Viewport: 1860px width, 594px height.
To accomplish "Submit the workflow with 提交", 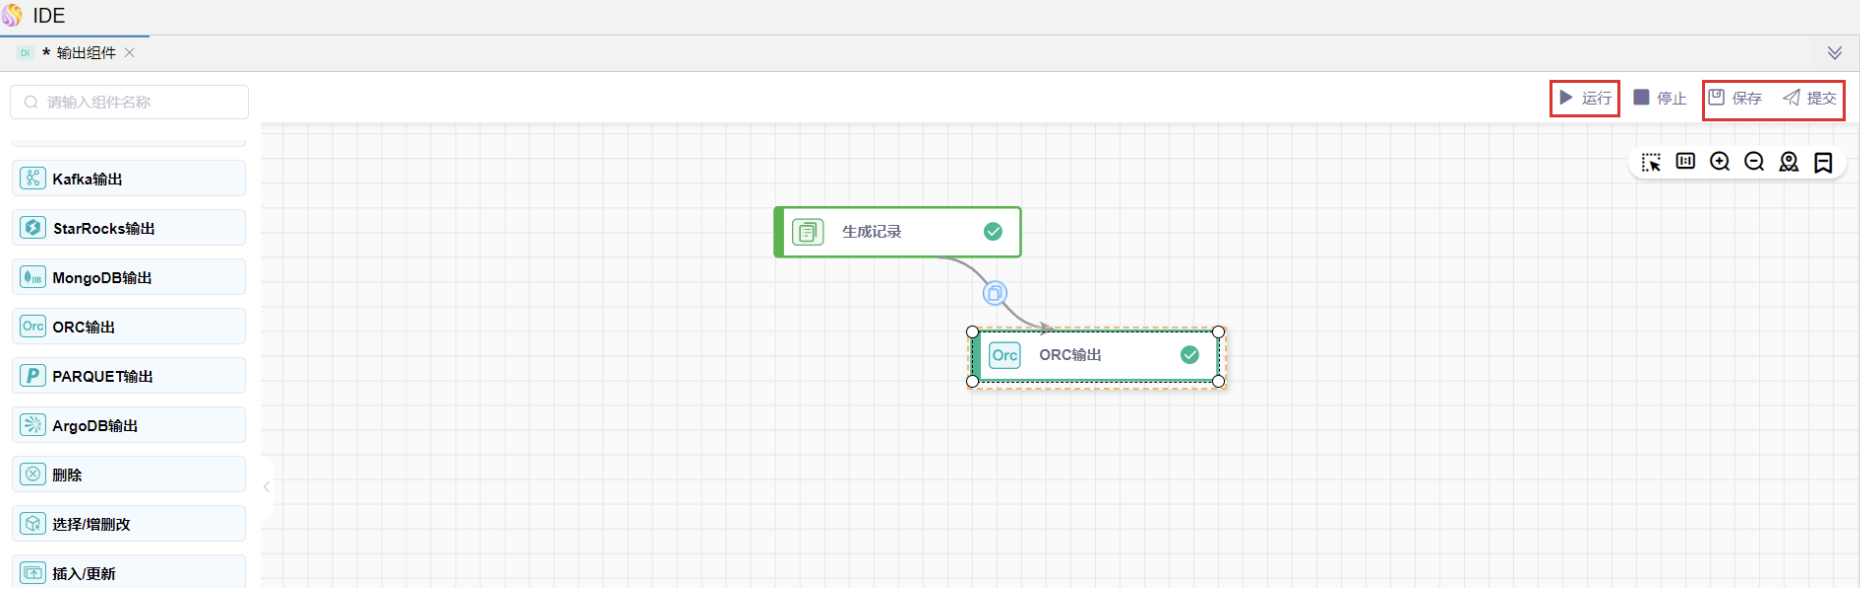I will [1810, 98].
